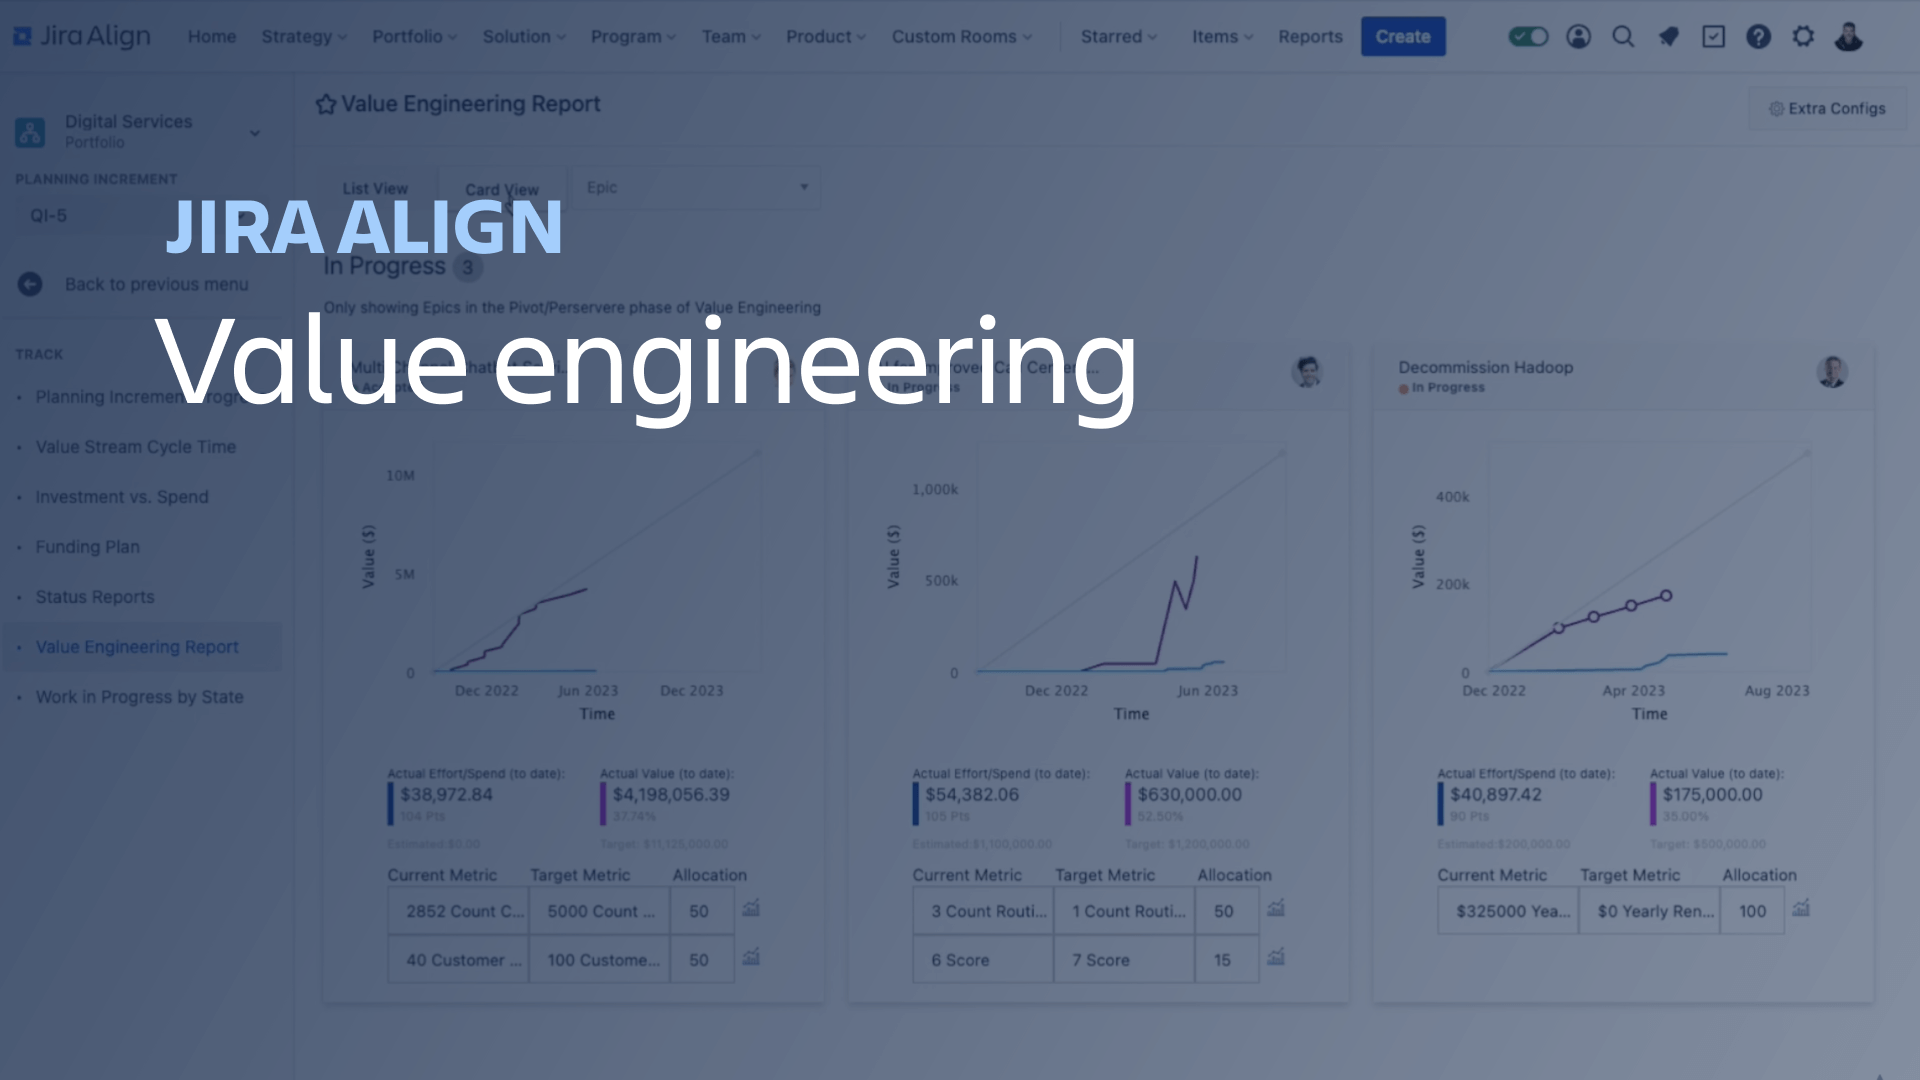Expand the Strategy navigation menu
This screenshot has width=1920, height=1080.
302,36
